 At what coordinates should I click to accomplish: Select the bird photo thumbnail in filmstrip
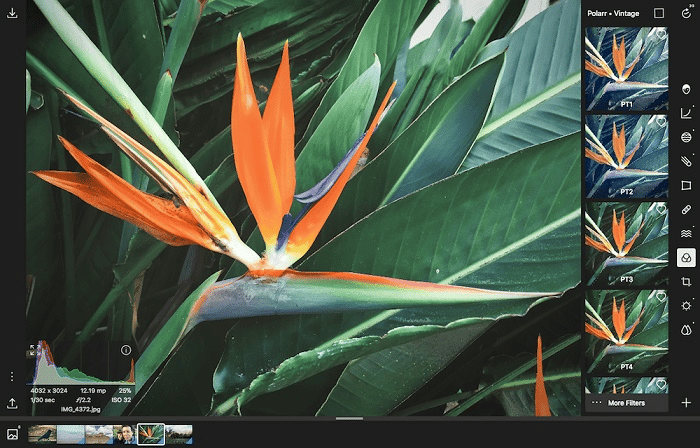tap(43, 433)
